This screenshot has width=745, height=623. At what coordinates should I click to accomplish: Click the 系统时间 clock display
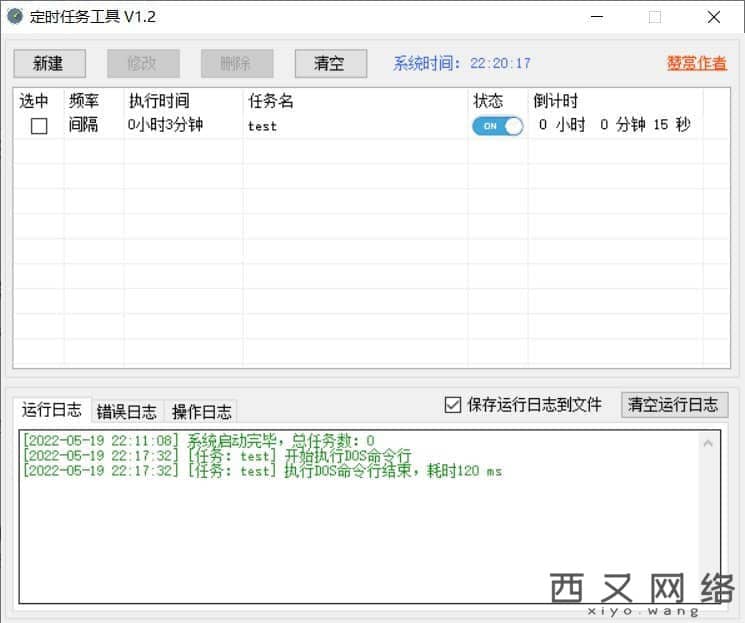click(462, 63)
